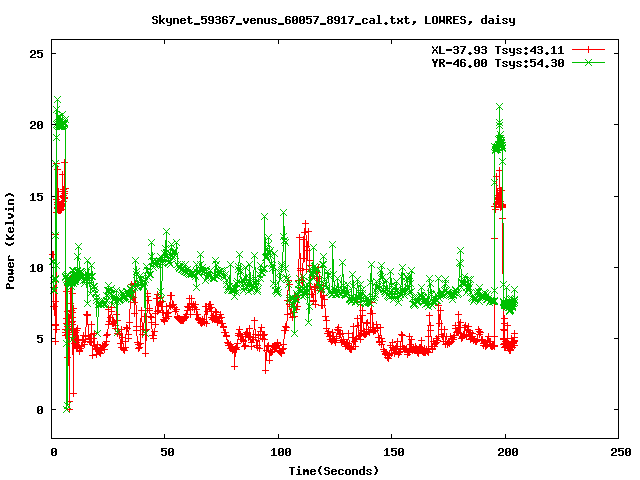
Task: Click y-axis tick label 20
Action: tap(36, 125)
